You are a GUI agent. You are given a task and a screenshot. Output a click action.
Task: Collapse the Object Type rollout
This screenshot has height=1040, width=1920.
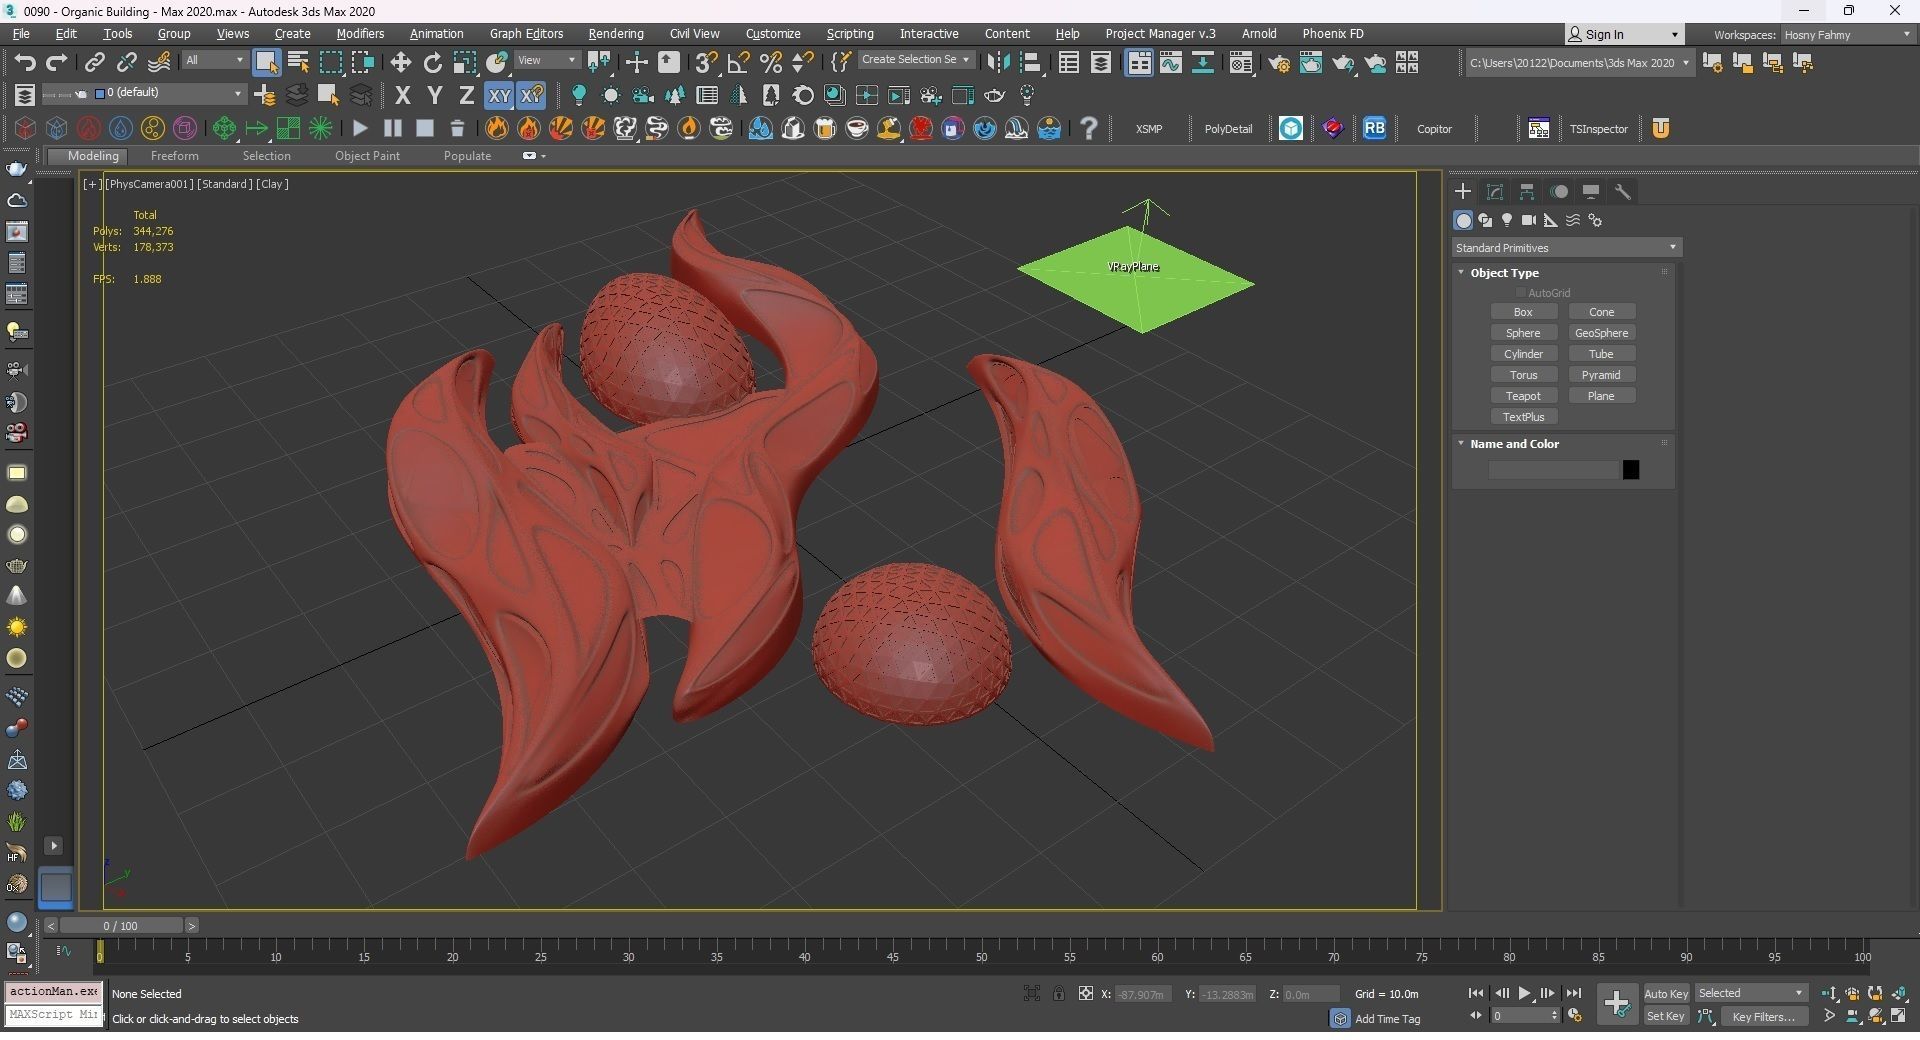1503,273
